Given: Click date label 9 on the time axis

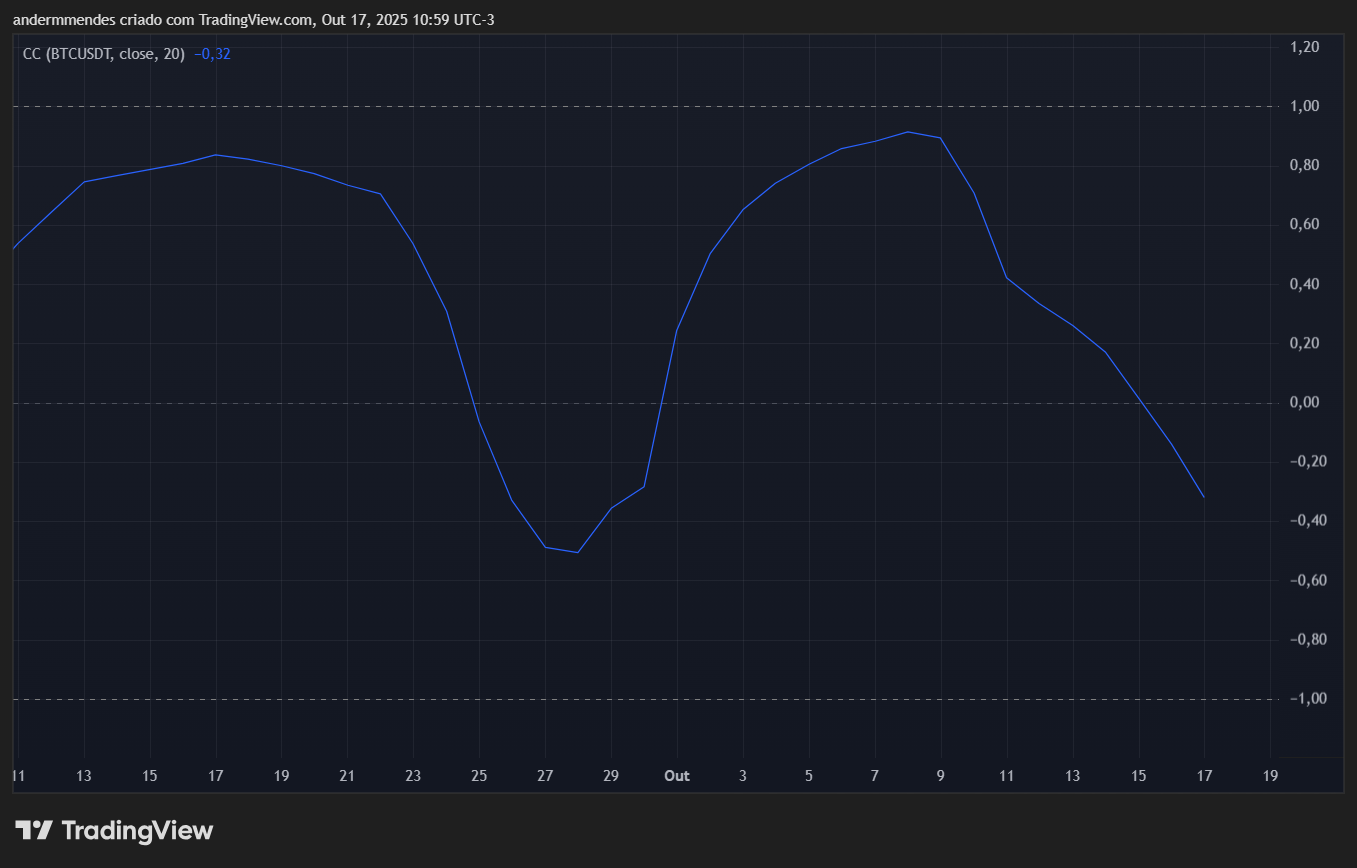Looking at the screenshot, I should (x=941, y=776).
